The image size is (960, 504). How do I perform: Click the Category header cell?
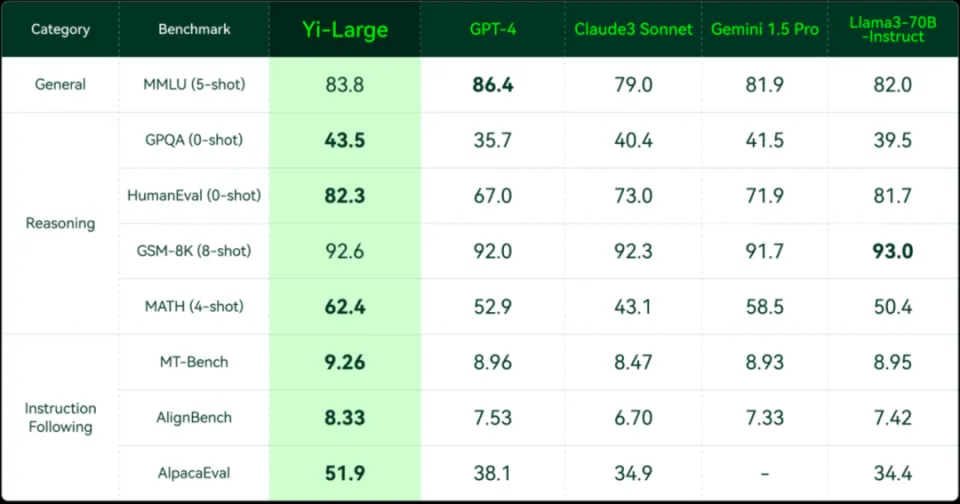click(x=60, y=29)
